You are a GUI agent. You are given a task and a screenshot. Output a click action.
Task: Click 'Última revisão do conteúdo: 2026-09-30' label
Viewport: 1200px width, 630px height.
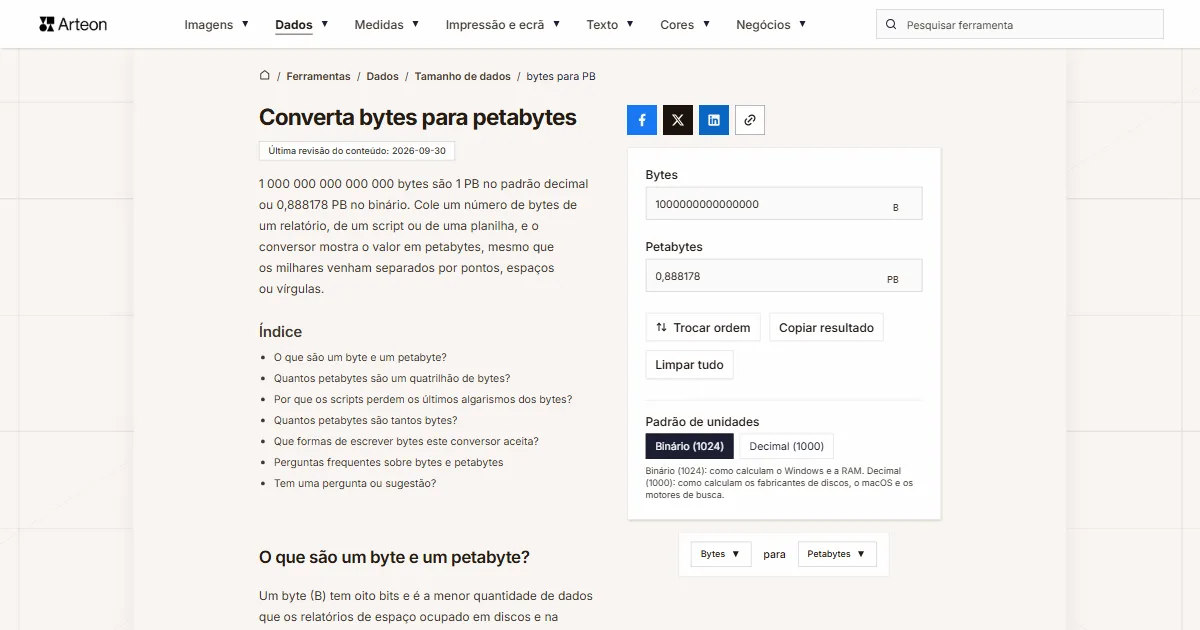pyautogui.click(x=357, y=151)
